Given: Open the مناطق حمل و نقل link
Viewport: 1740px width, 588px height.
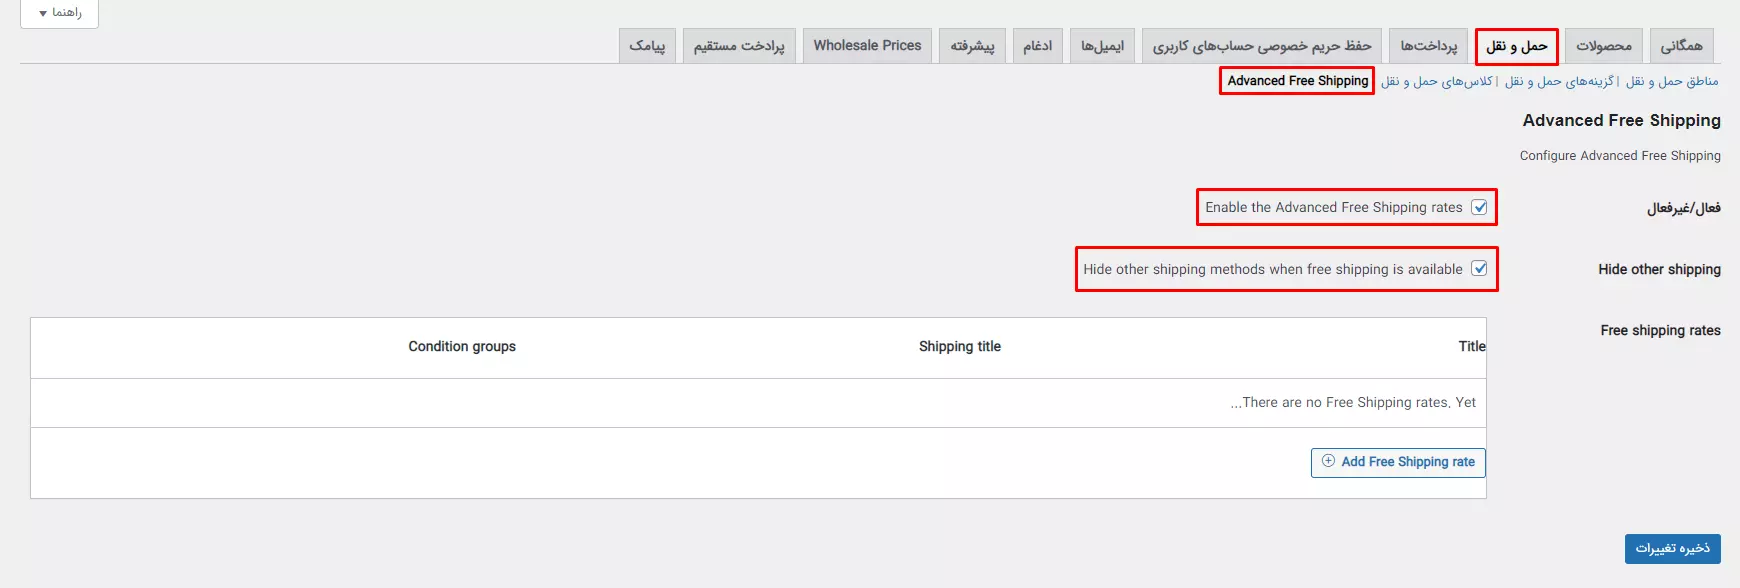Looking at the screenshot, I should coord(1672,81).
